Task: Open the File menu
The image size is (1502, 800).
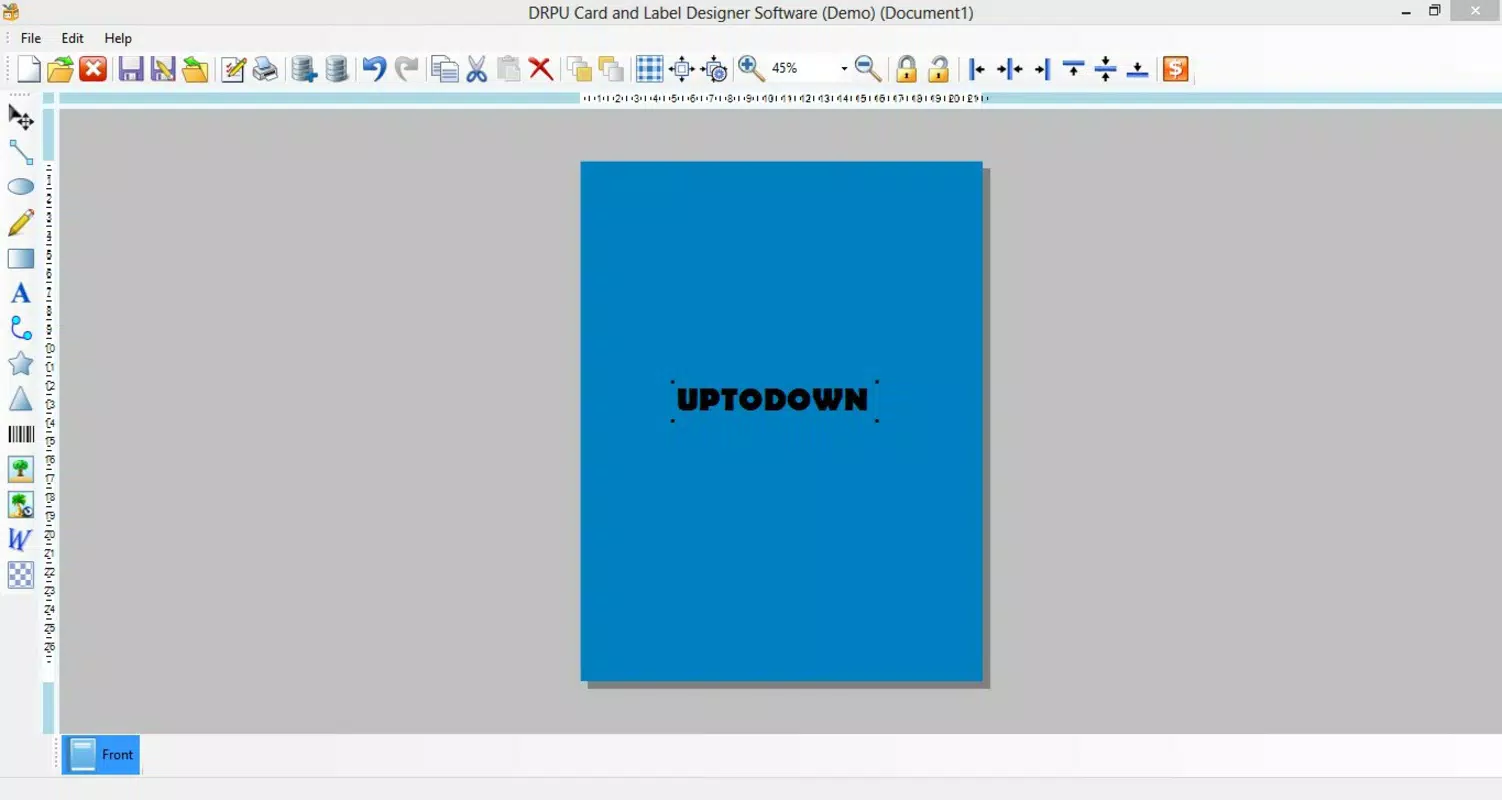Action: pyautogui.click(x=31, y=38)
